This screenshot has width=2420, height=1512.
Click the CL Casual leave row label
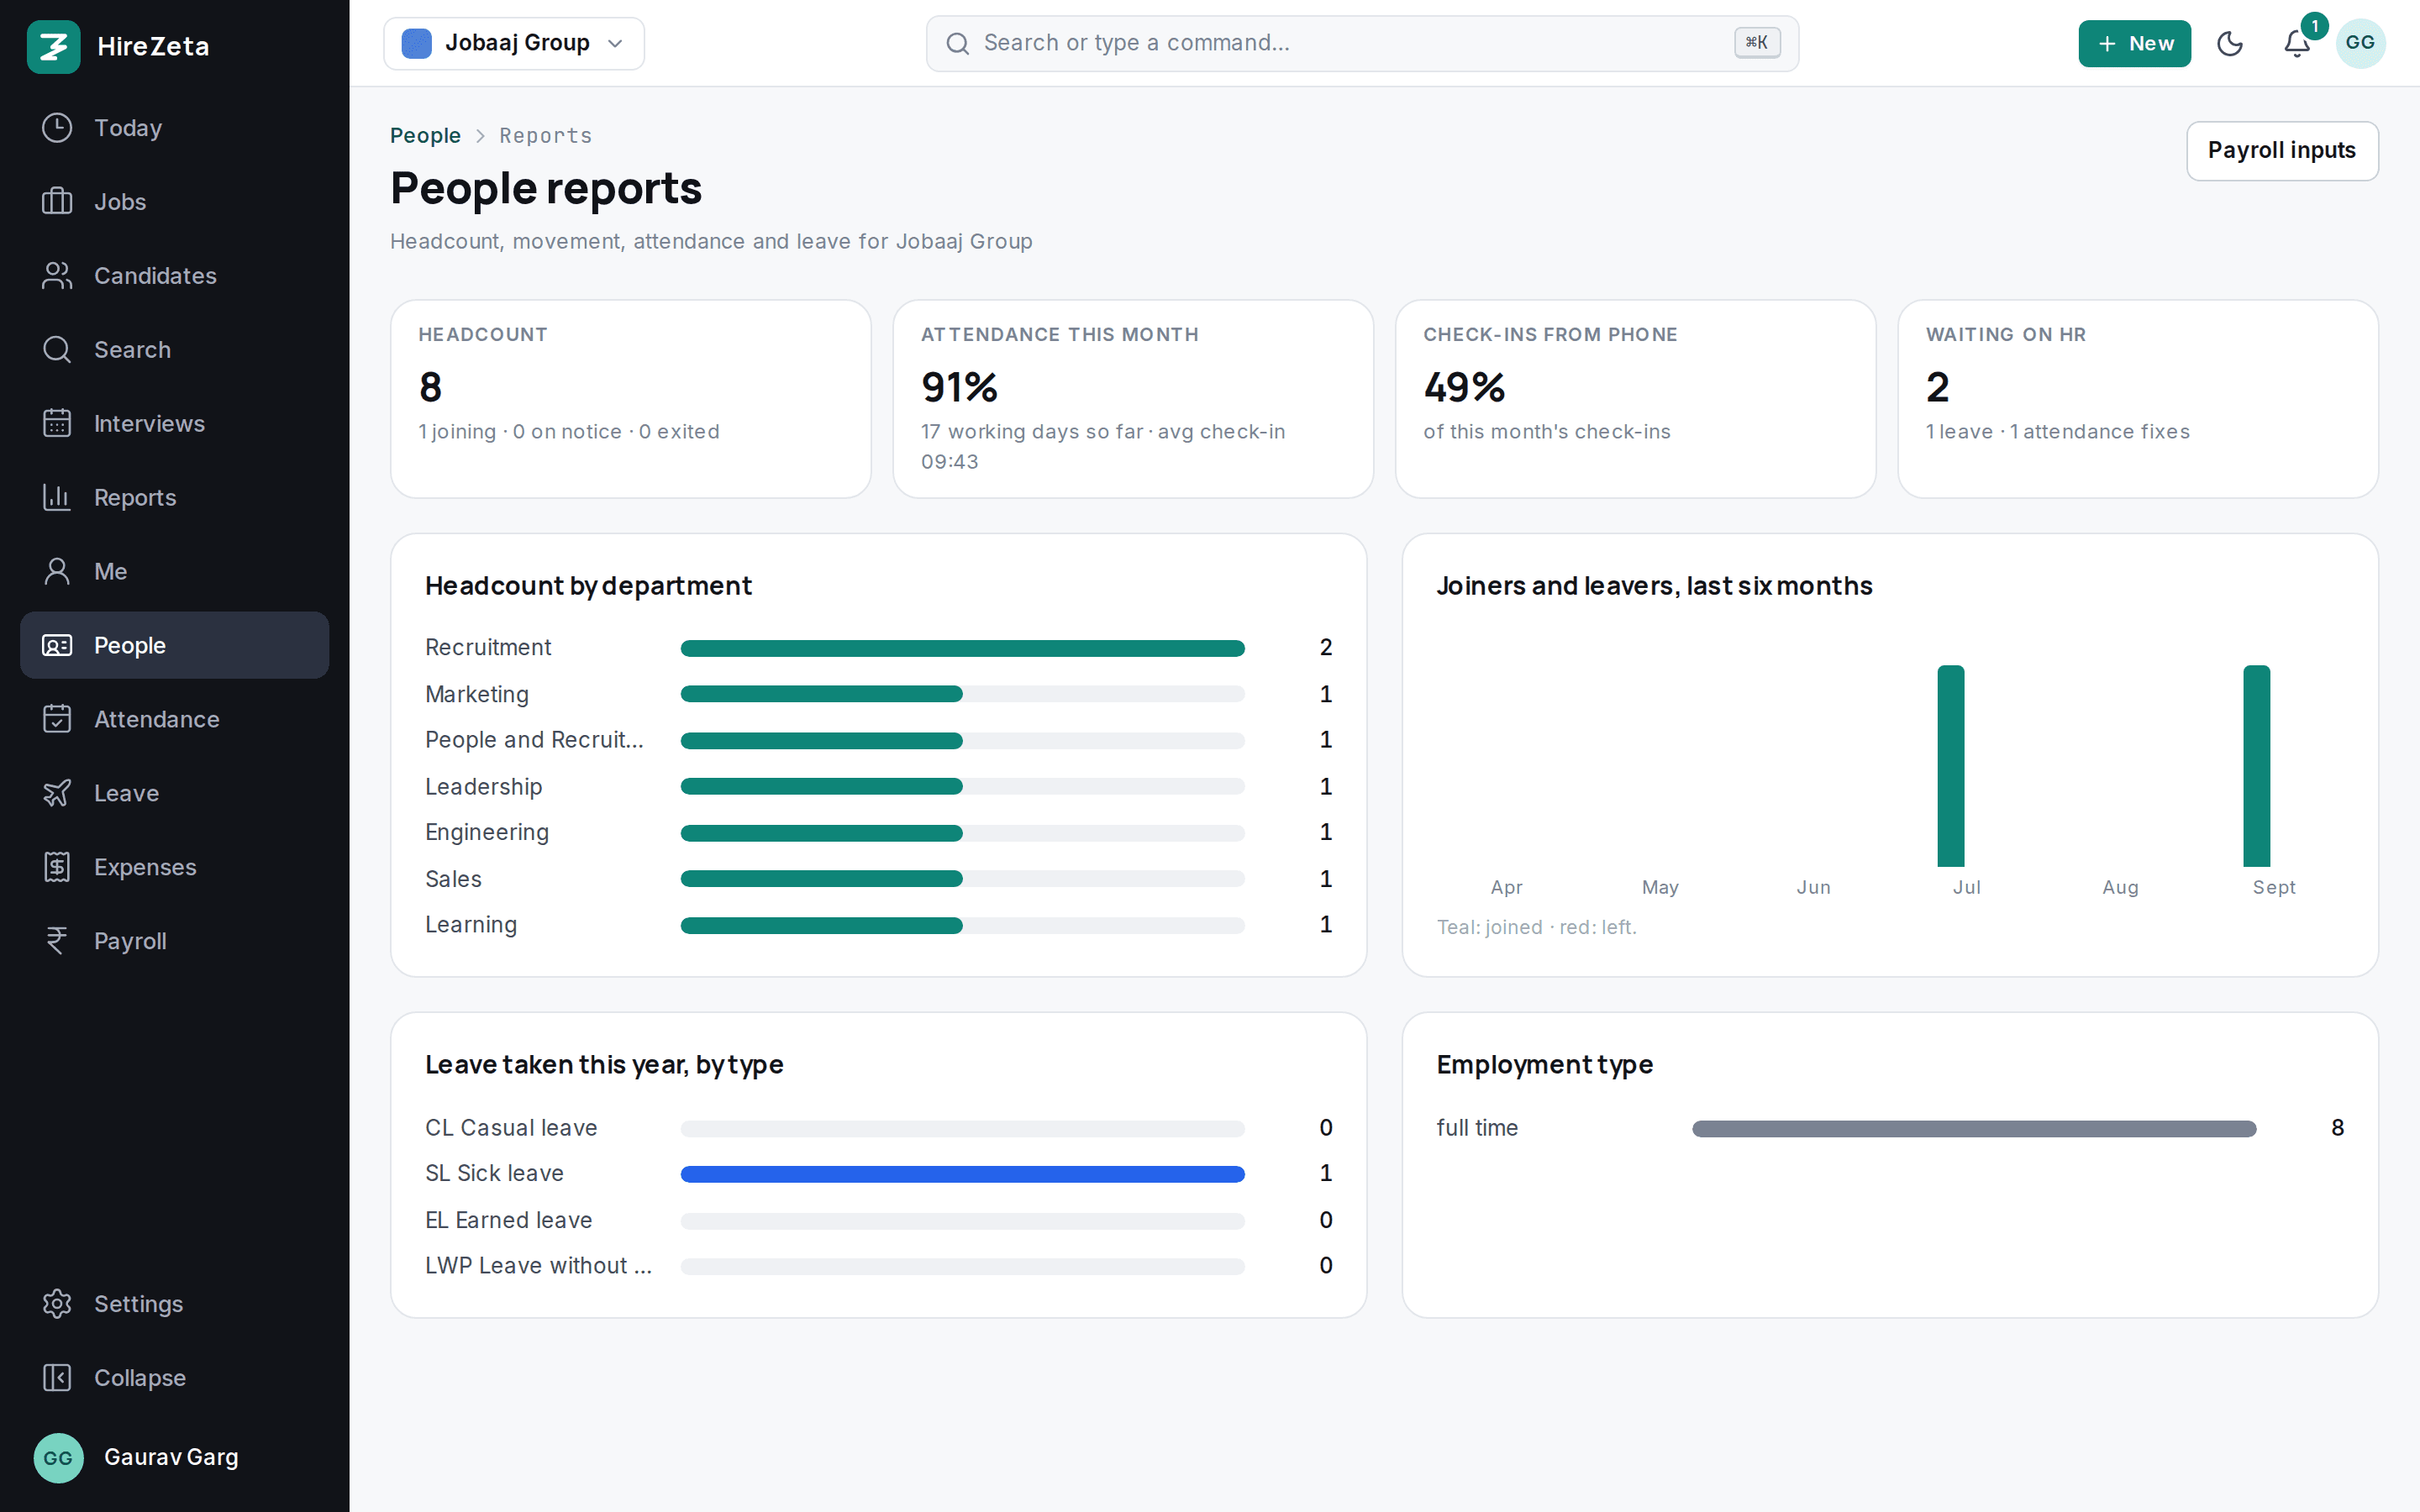(511, 1128)
